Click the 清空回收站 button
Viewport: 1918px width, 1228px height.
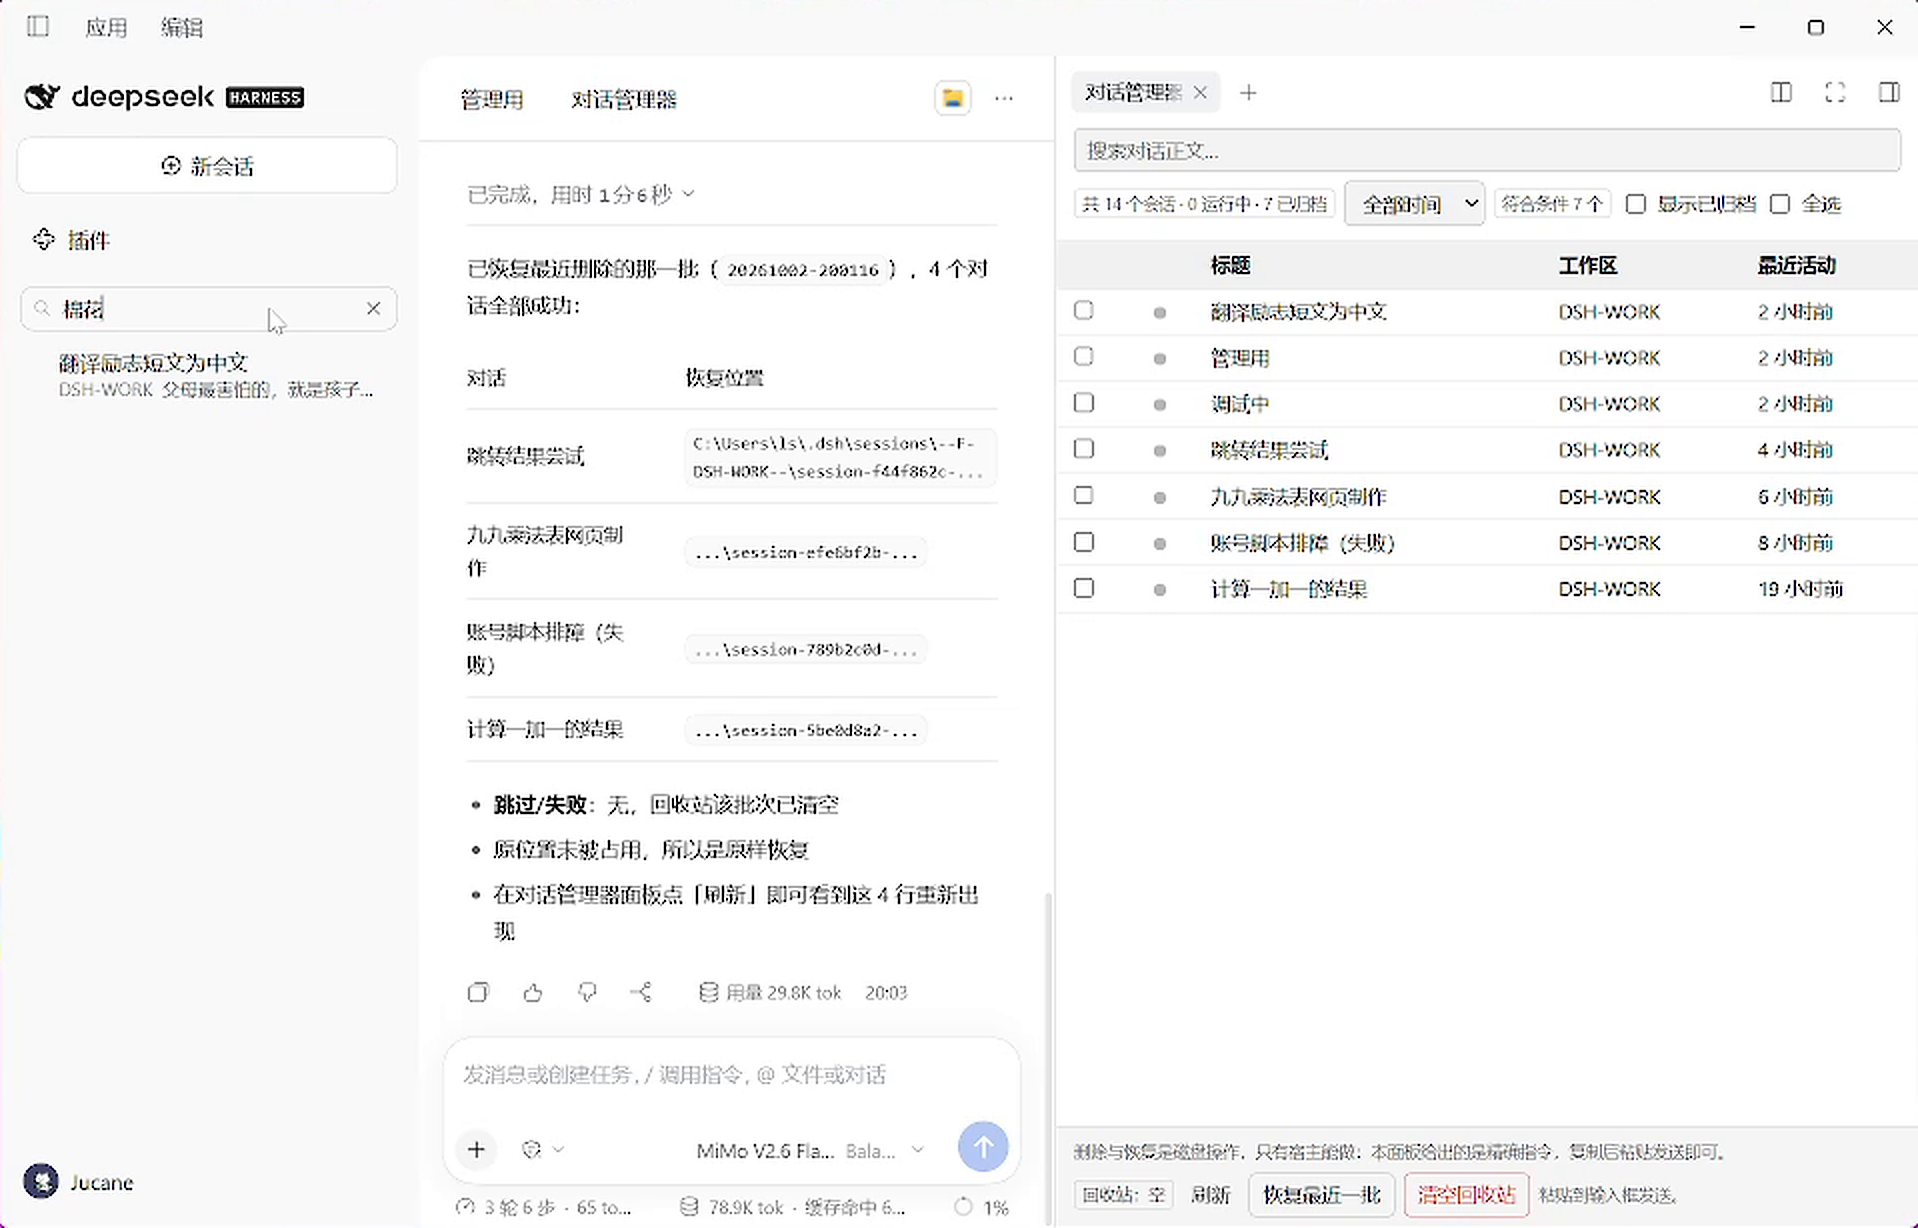click(1466, 1195)
